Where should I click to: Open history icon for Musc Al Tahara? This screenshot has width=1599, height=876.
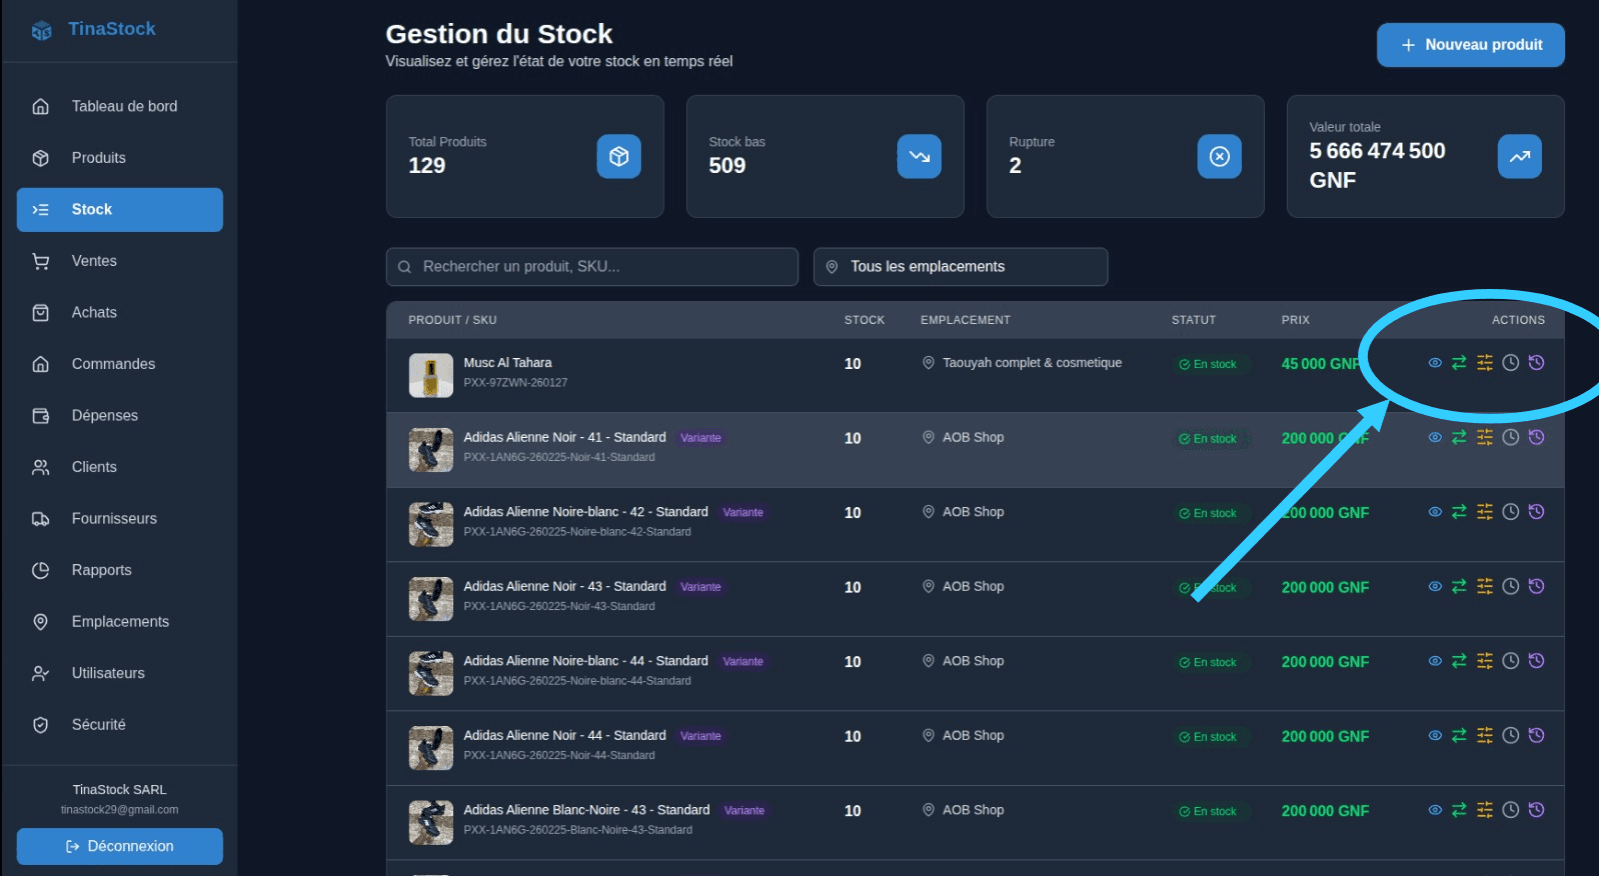tap(1537, 363)
